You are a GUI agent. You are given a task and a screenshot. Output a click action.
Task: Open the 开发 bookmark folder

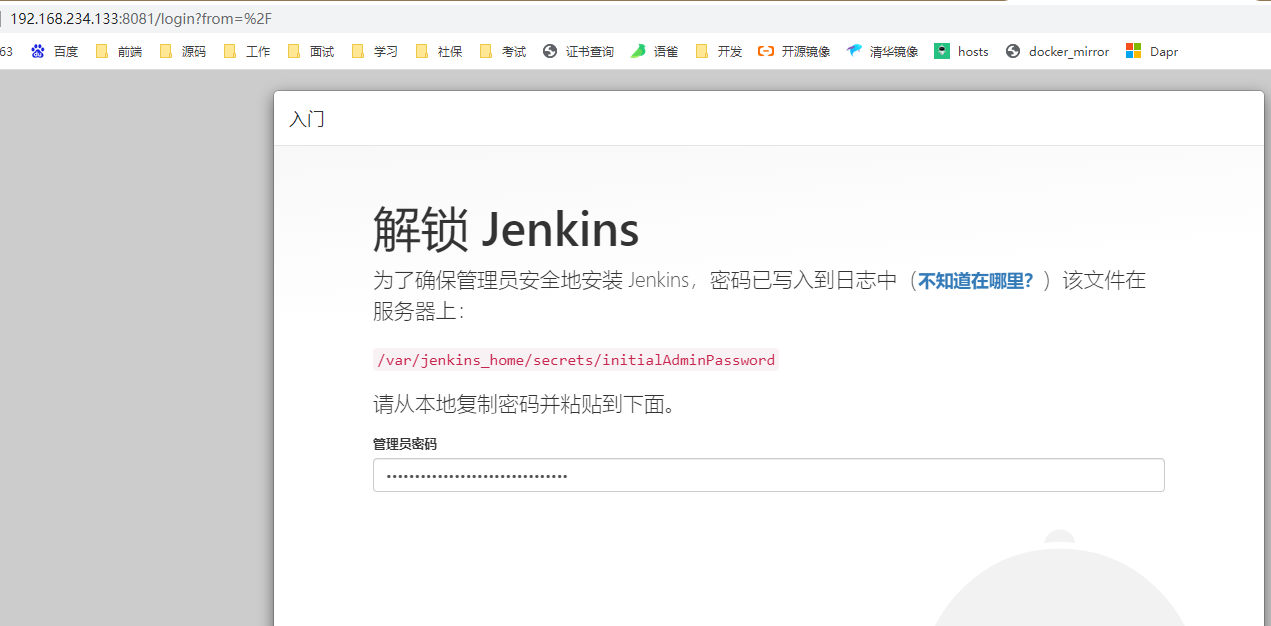[718, 51]
